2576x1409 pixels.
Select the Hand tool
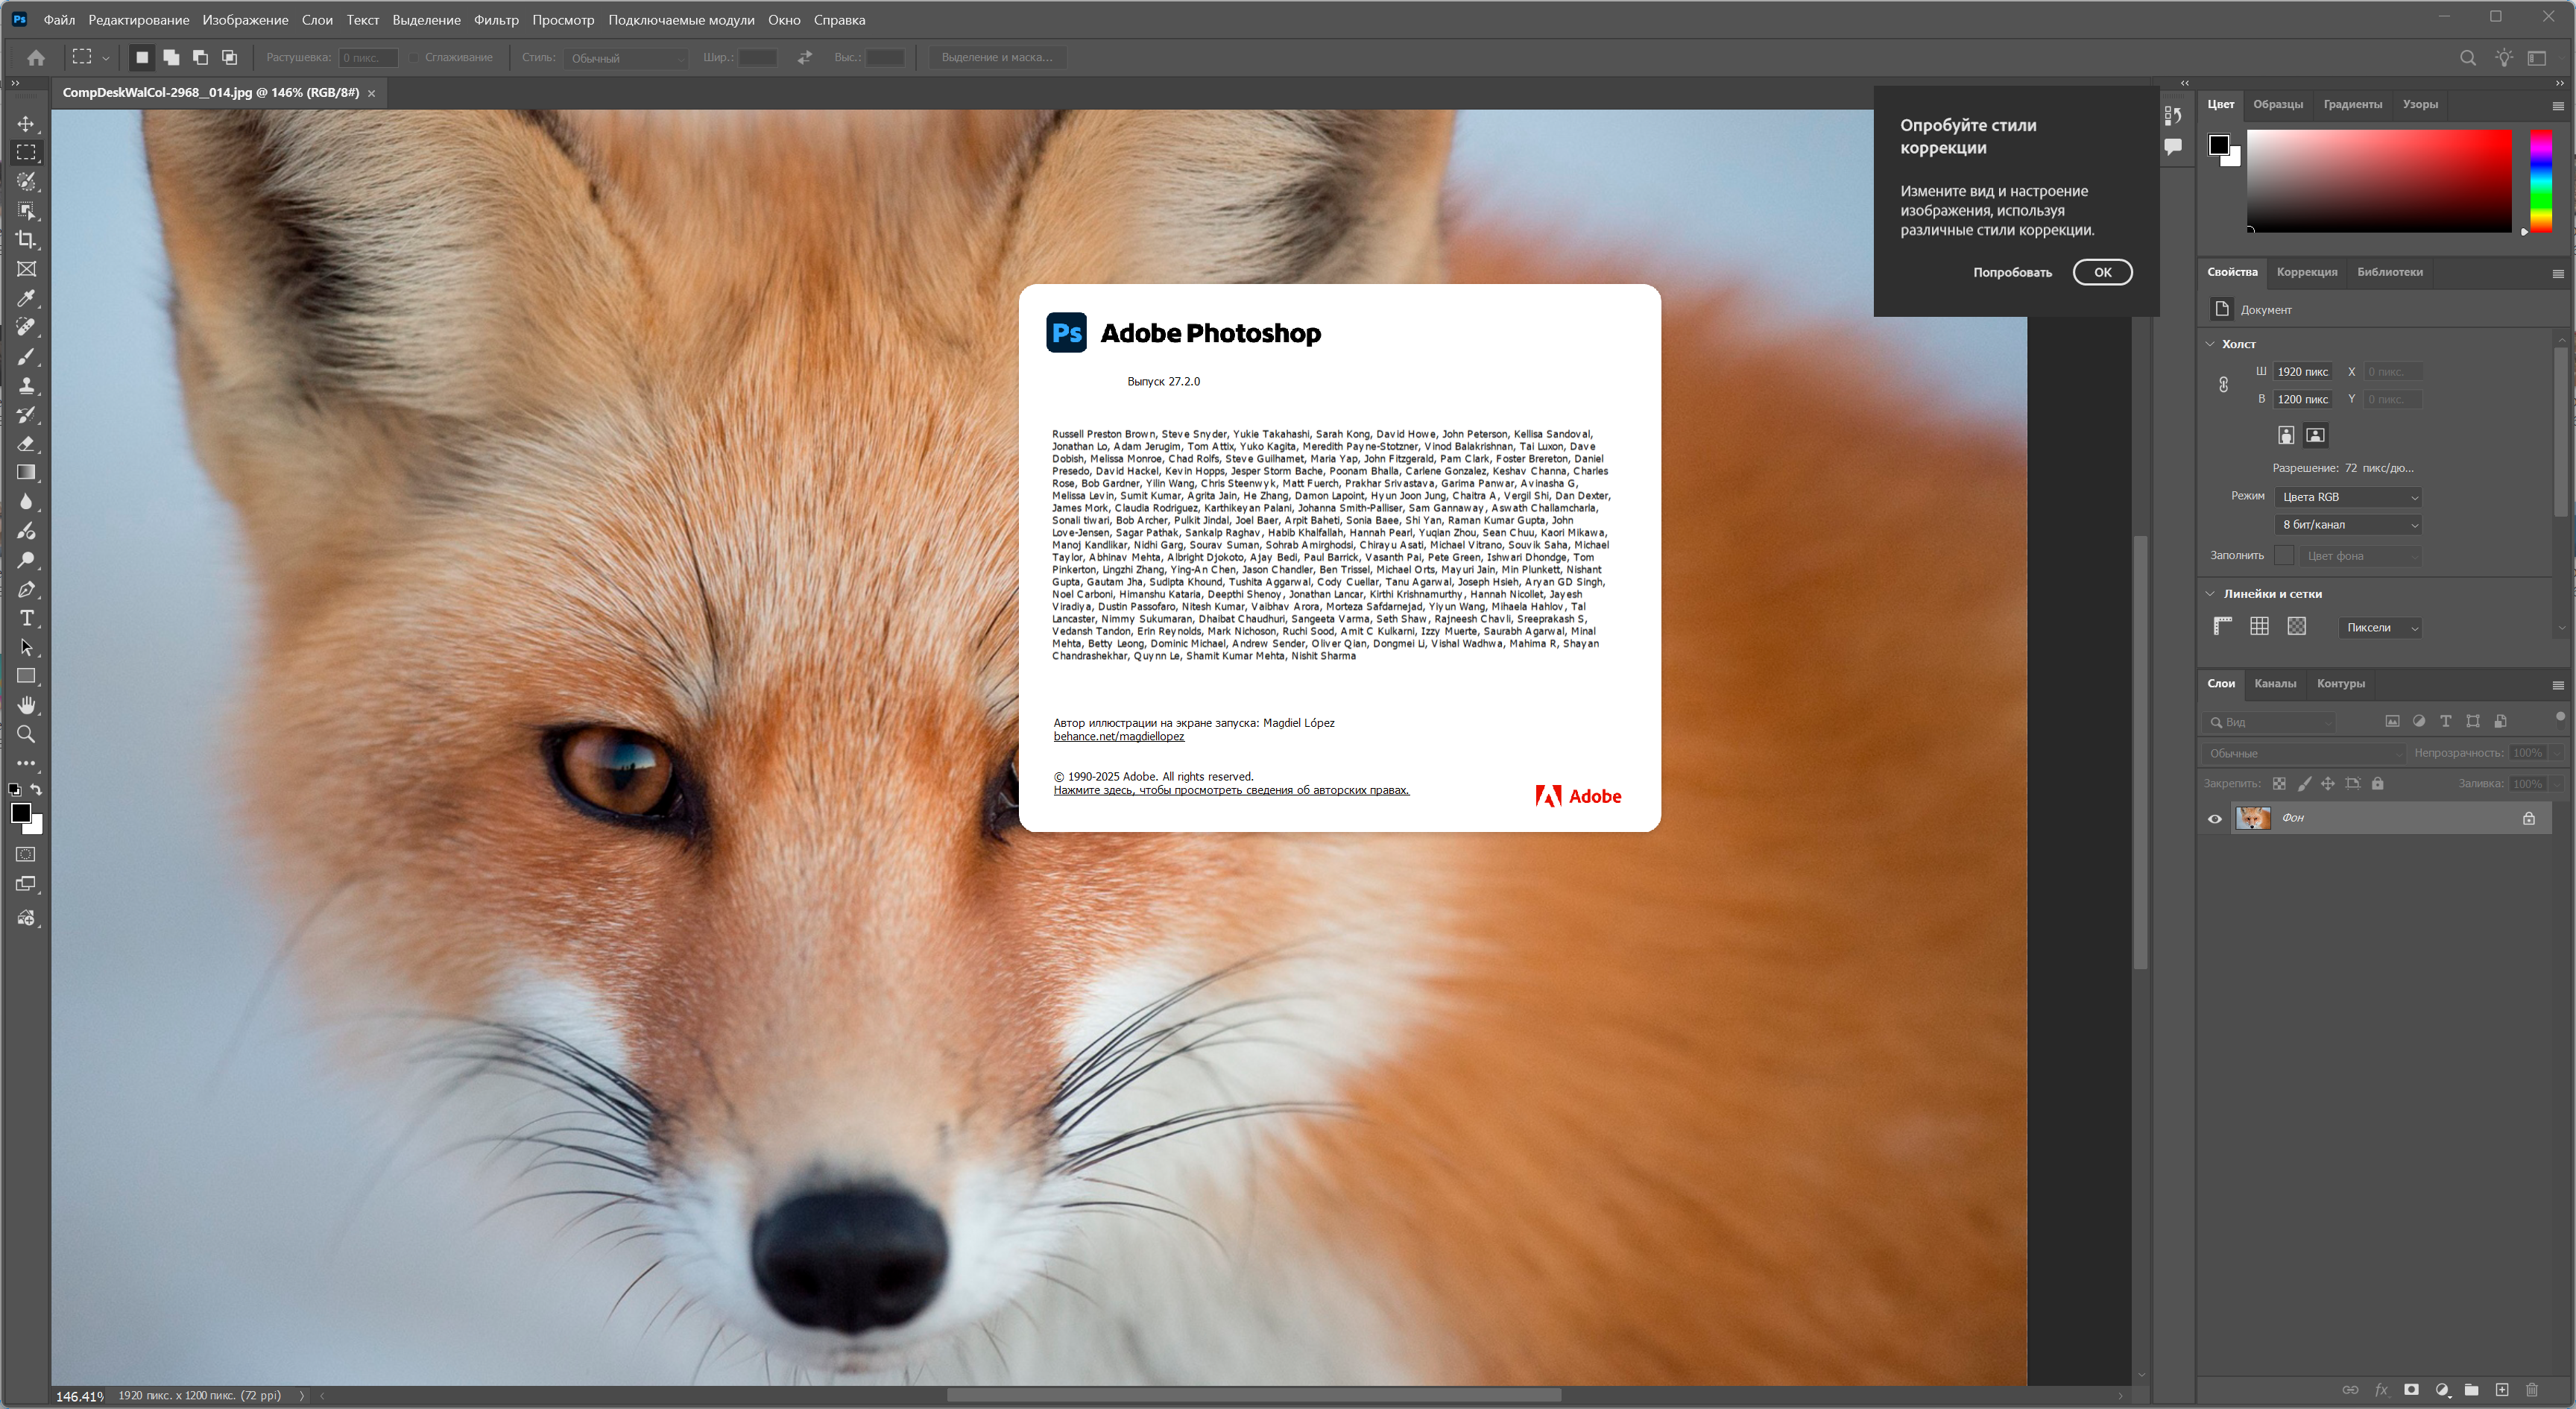[x=26, y=705]
